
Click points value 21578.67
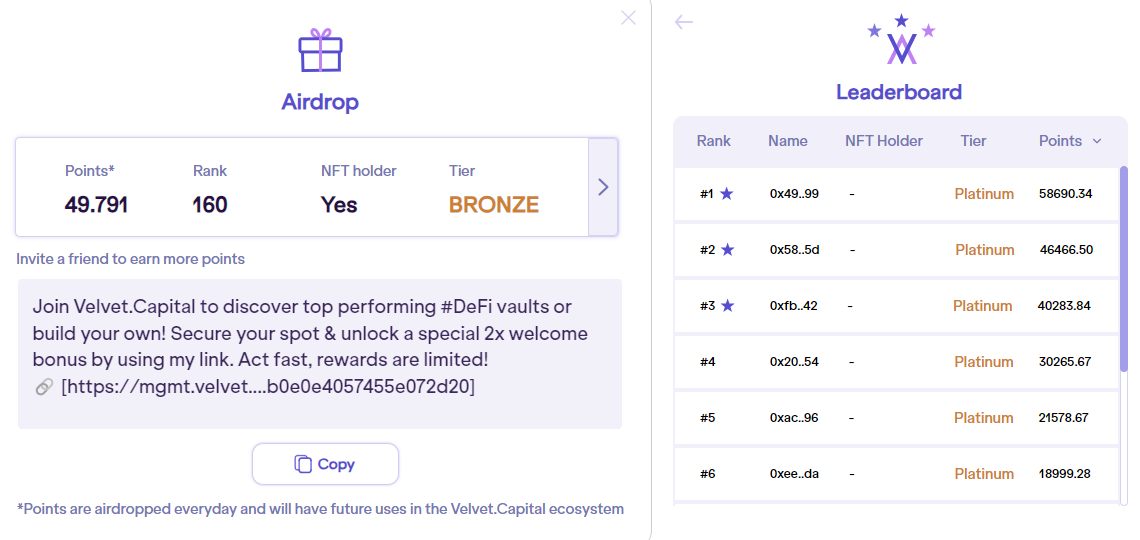[x=1063, y=418]
